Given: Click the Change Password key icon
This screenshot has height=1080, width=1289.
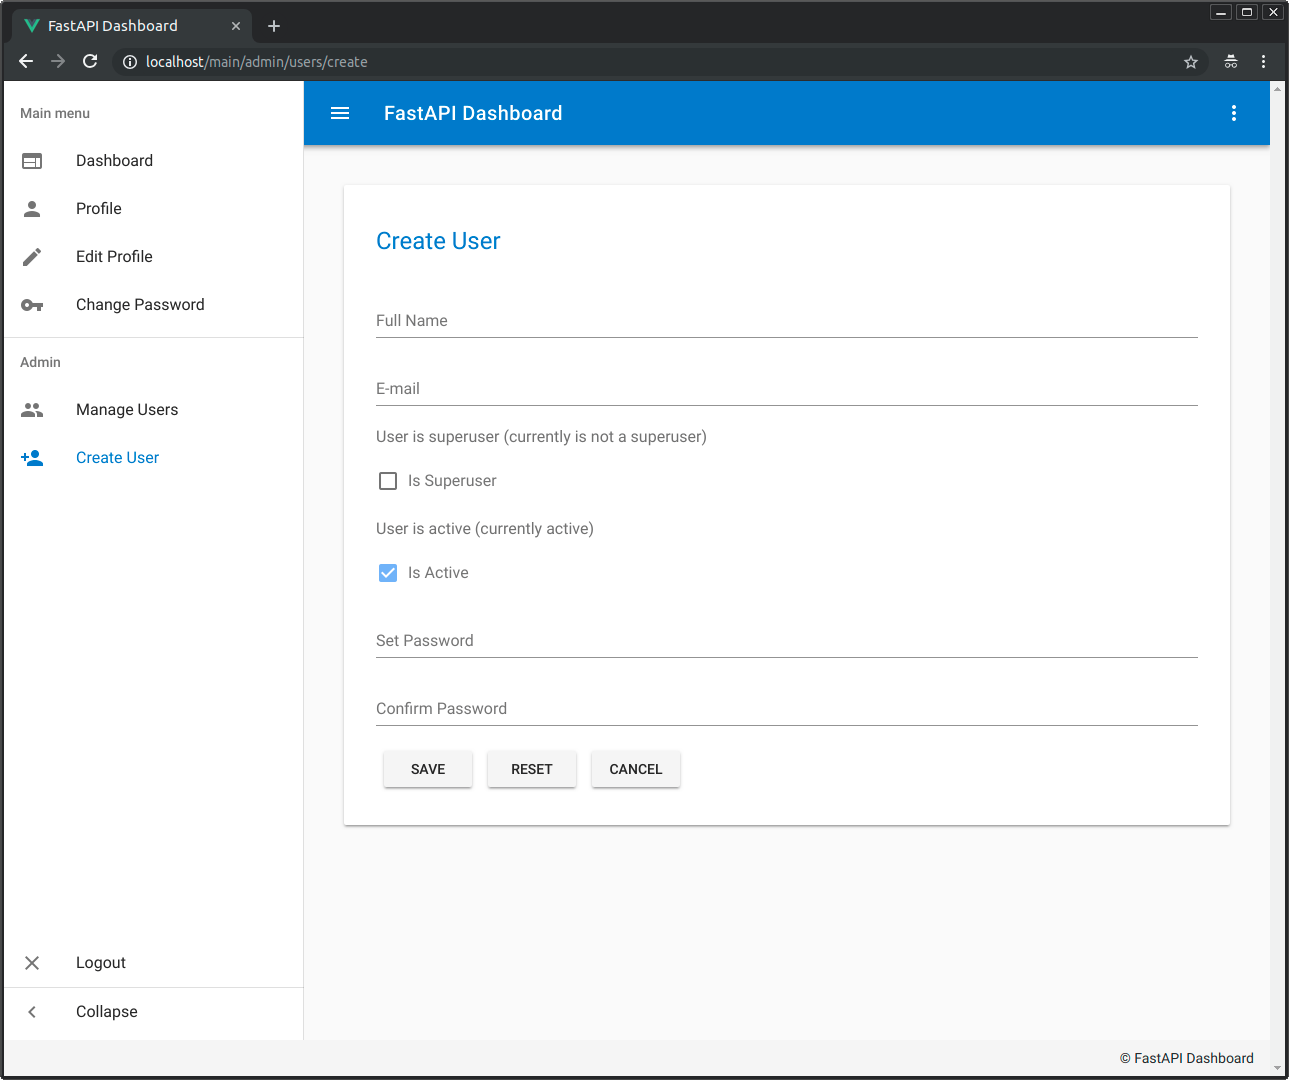Looking at the screenshot, I should [32, 304].
